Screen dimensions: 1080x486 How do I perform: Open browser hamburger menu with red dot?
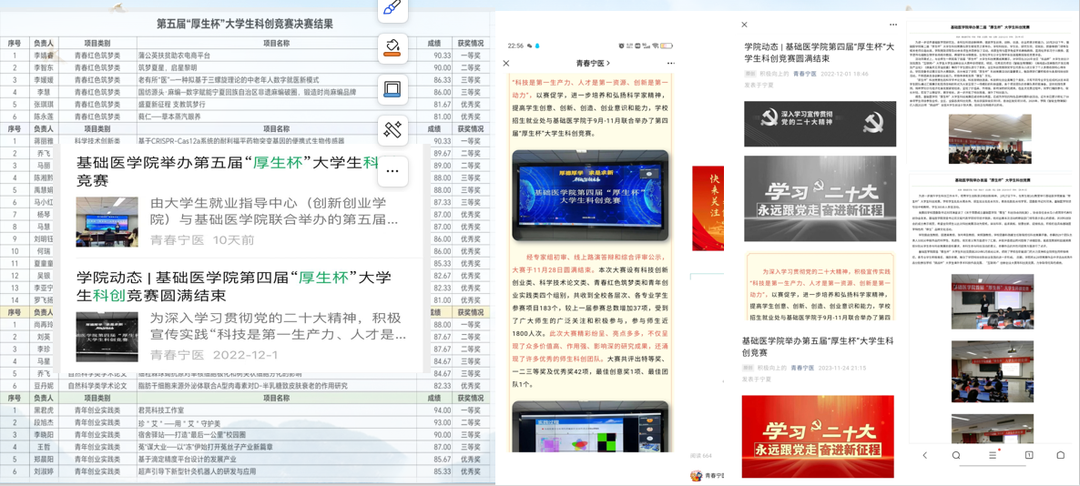tap(993, 455)
